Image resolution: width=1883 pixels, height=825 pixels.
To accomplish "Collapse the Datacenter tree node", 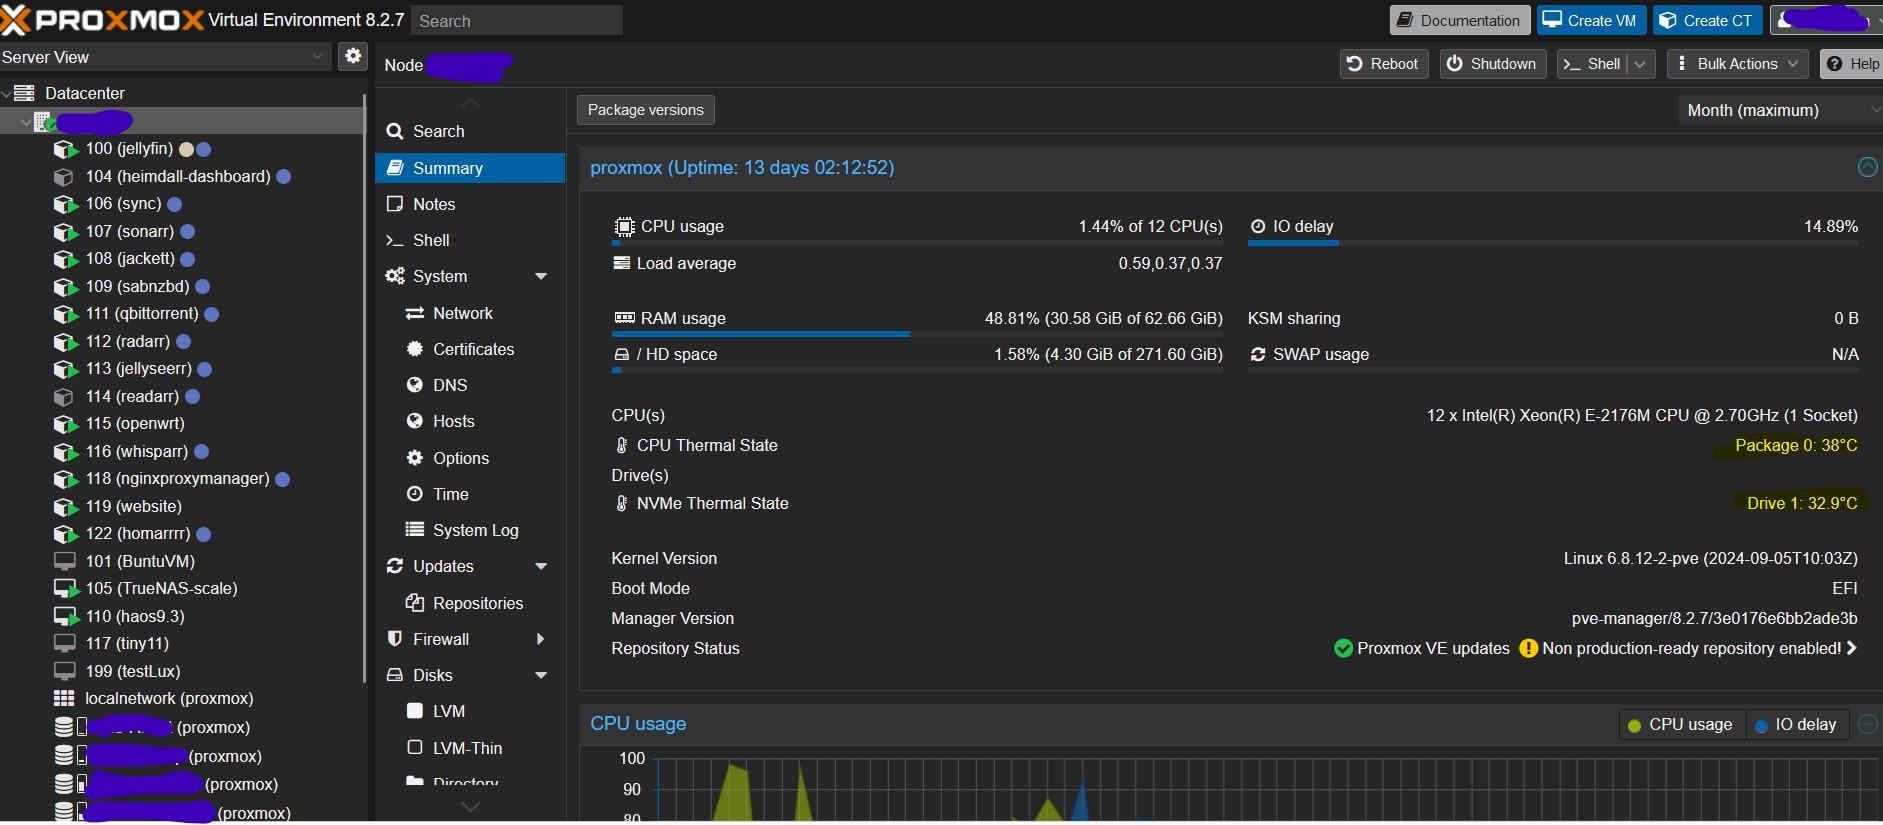I will (x=6, y=93).
